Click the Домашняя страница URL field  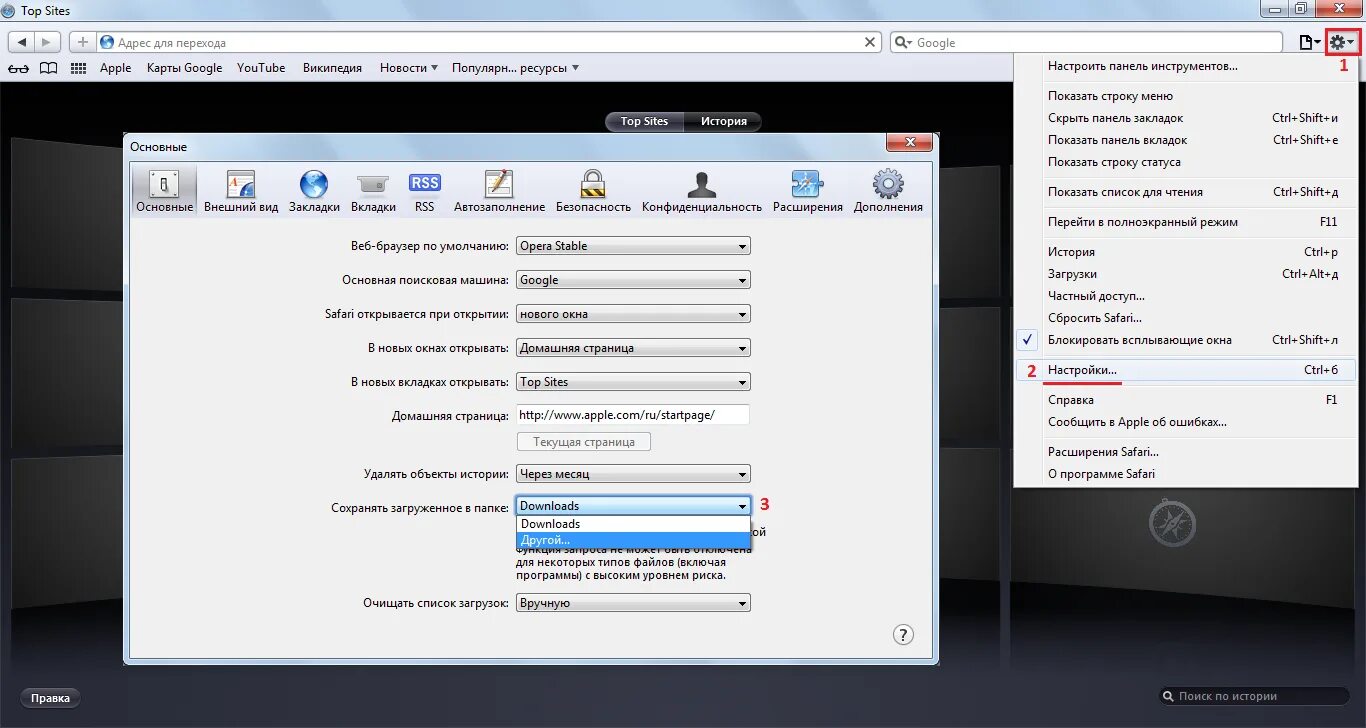point(633,415)
